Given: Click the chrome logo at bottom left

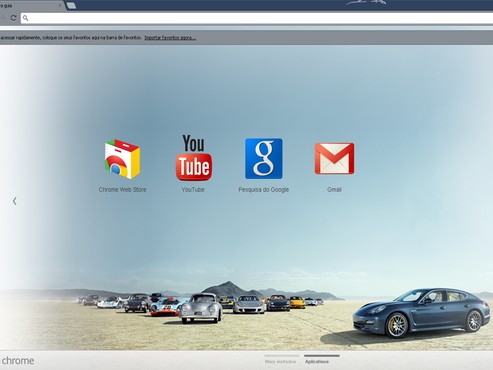Looking at the screenshot, I should click(17, 361).
